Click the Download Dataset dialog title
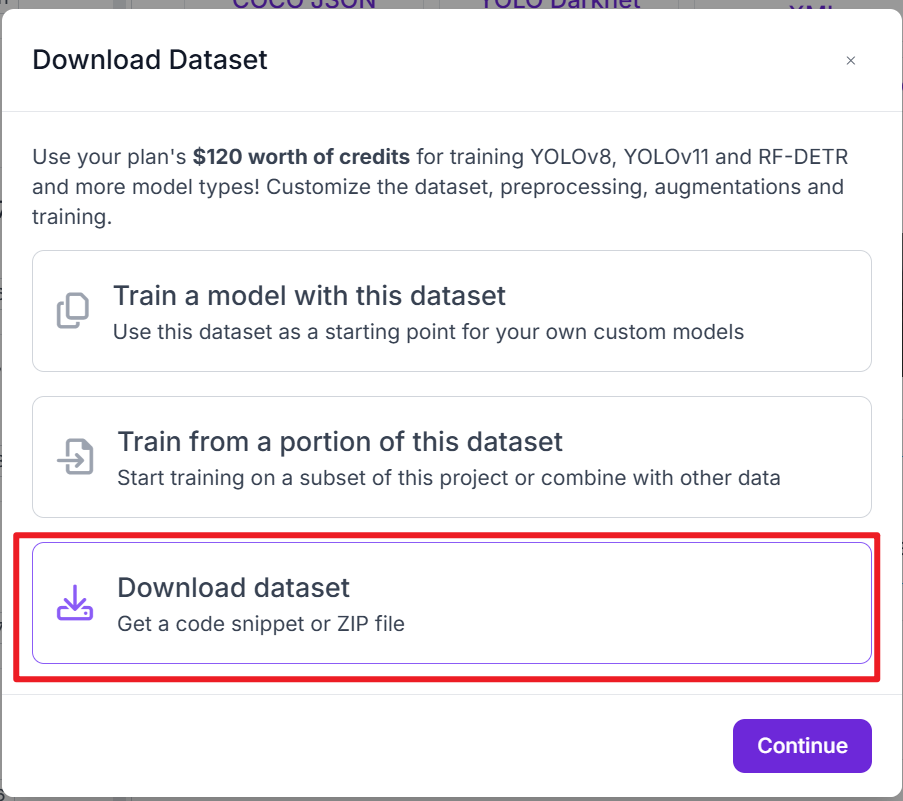 click(150, 60)
